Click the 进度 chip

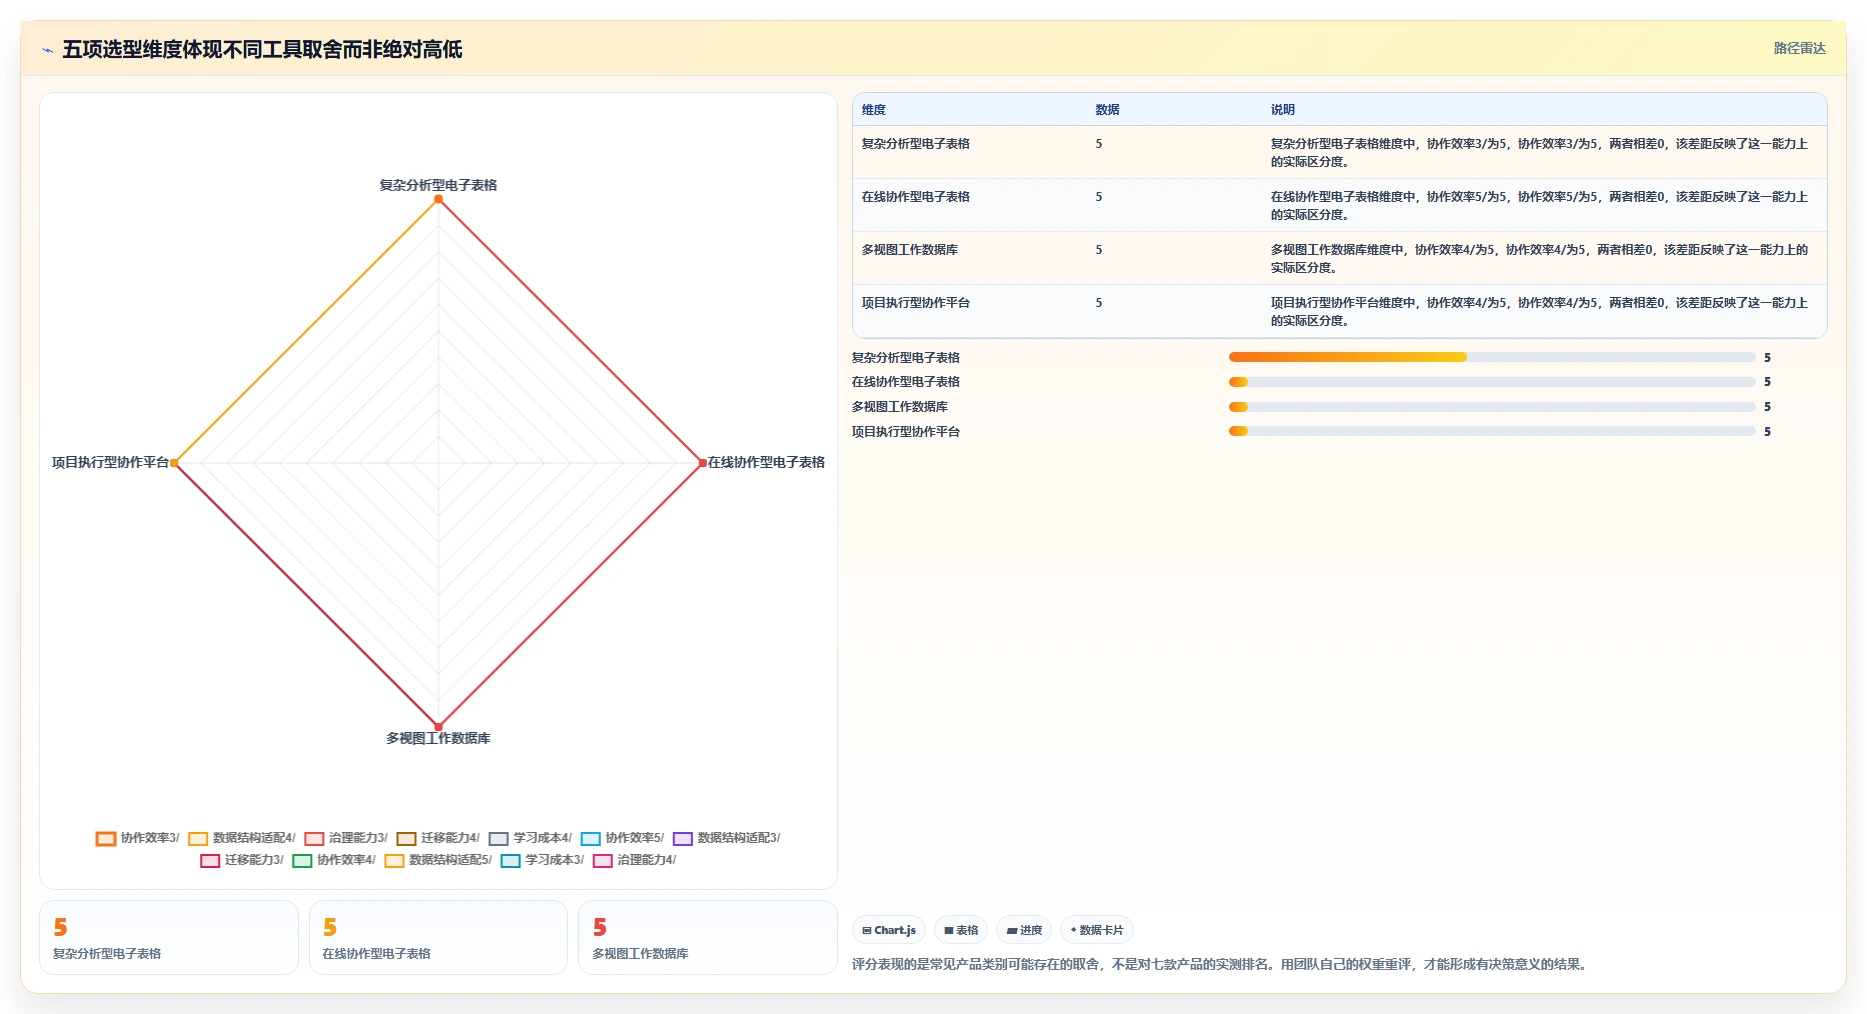pyautogui.click(x=1024, y=930)
